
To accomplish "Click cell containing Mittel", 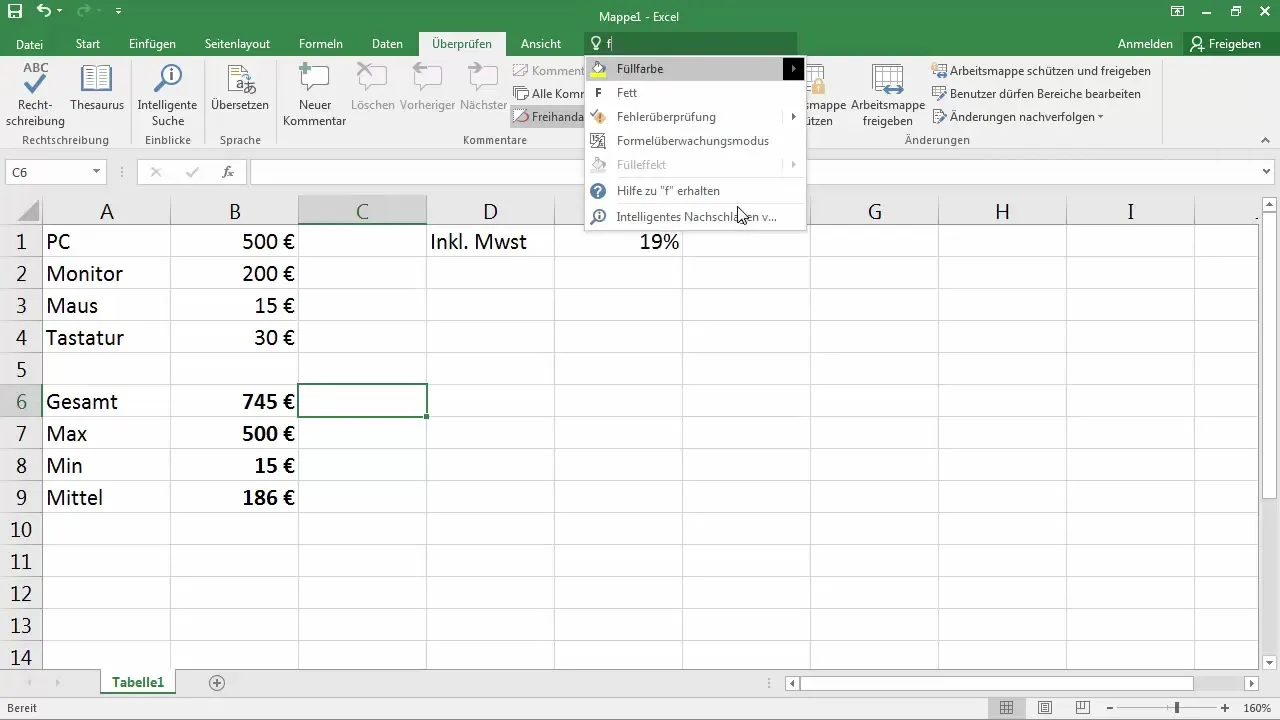I will 106,497.
